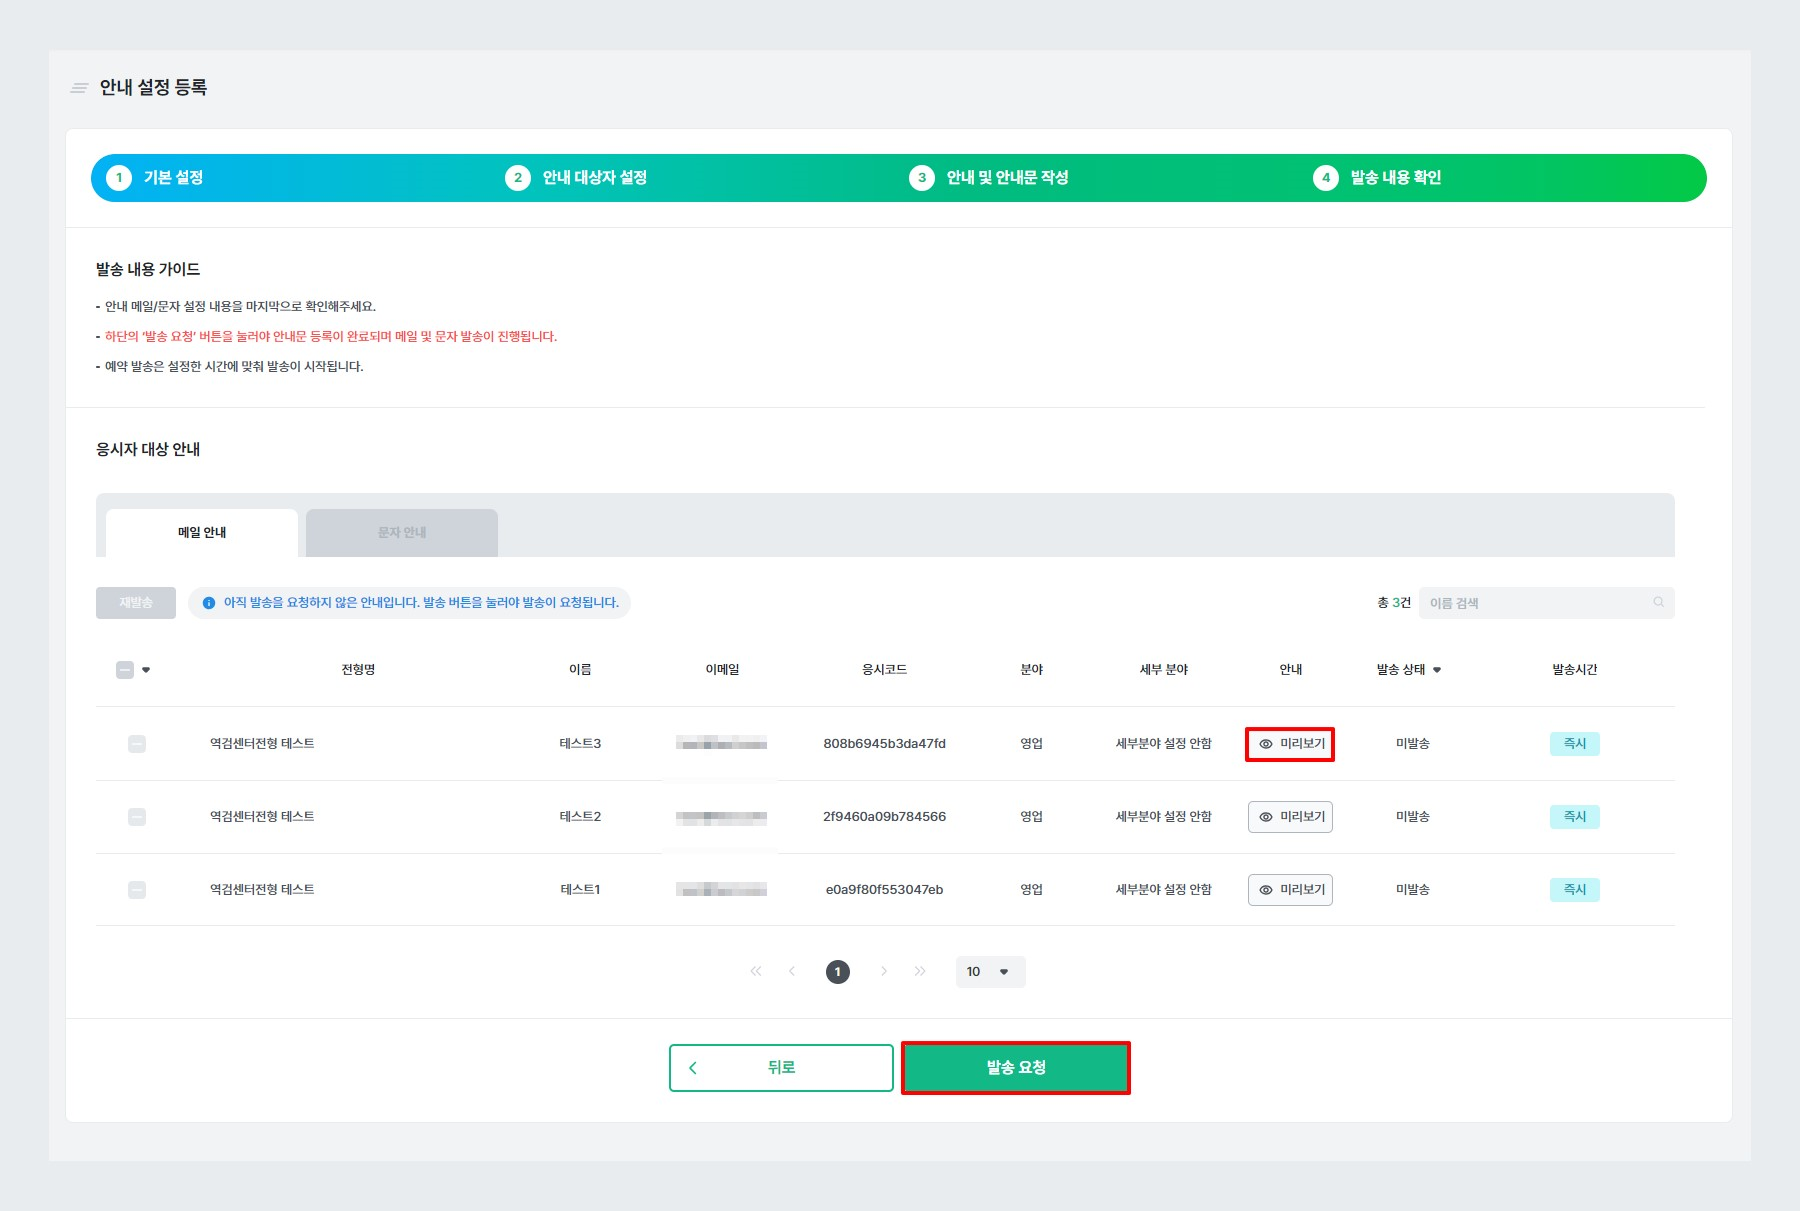Preview the mail for 테스트3 via 미리보기
Viewport: 1800px width, 1211px height.
[x=1290, y=744]
